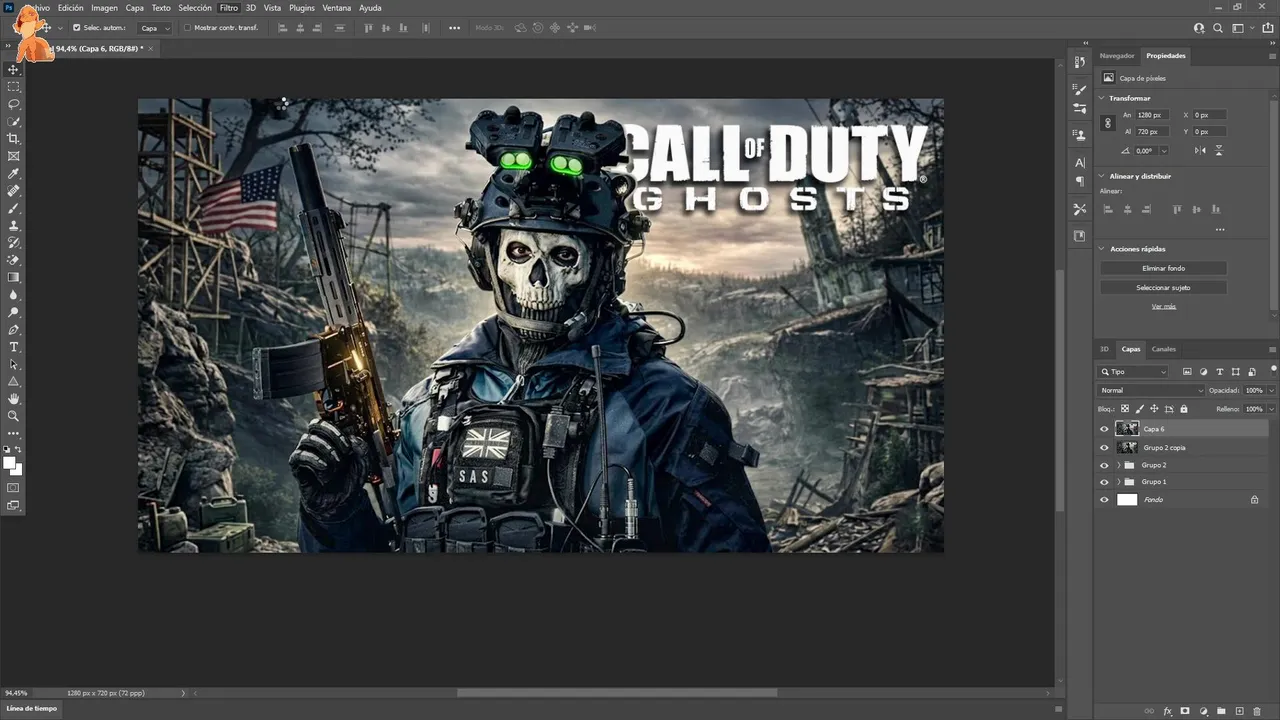Create a new adjustment layer

(x=1204, y=711)
